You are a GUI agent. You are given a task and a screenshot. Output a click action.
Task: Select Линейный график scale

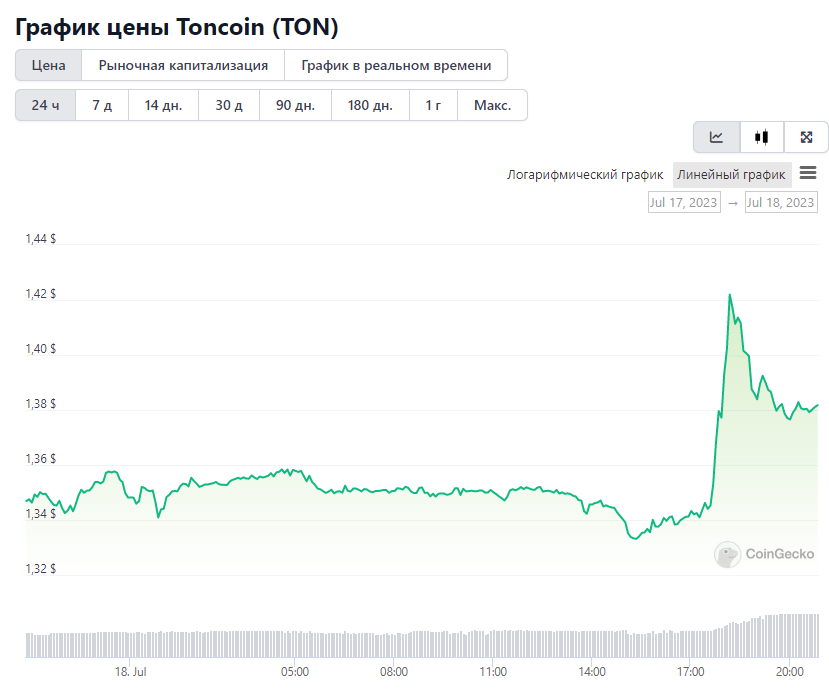click(732, 174)
